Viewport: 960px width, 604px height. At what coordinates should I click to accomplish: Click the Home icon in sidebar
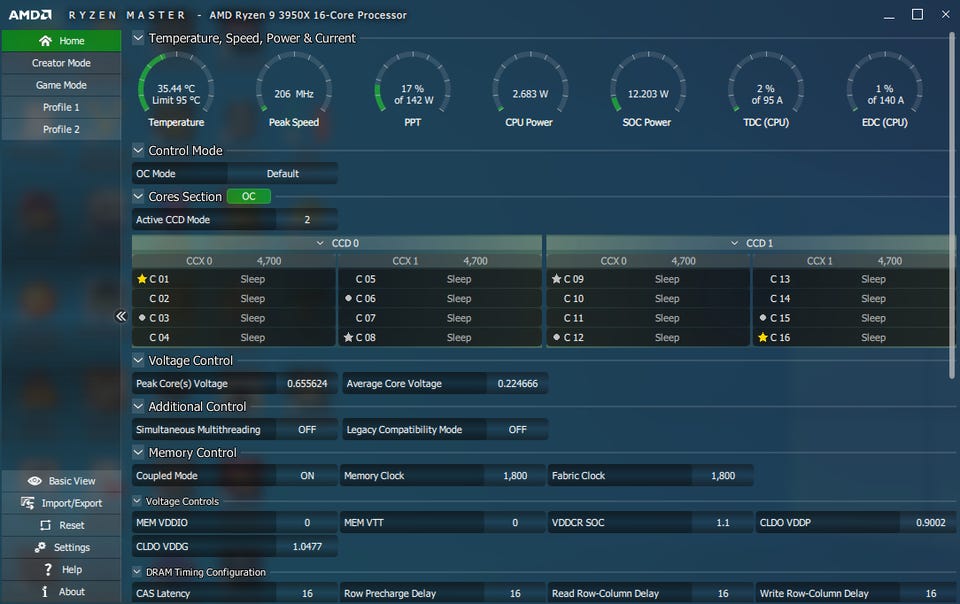coord(45,41)
